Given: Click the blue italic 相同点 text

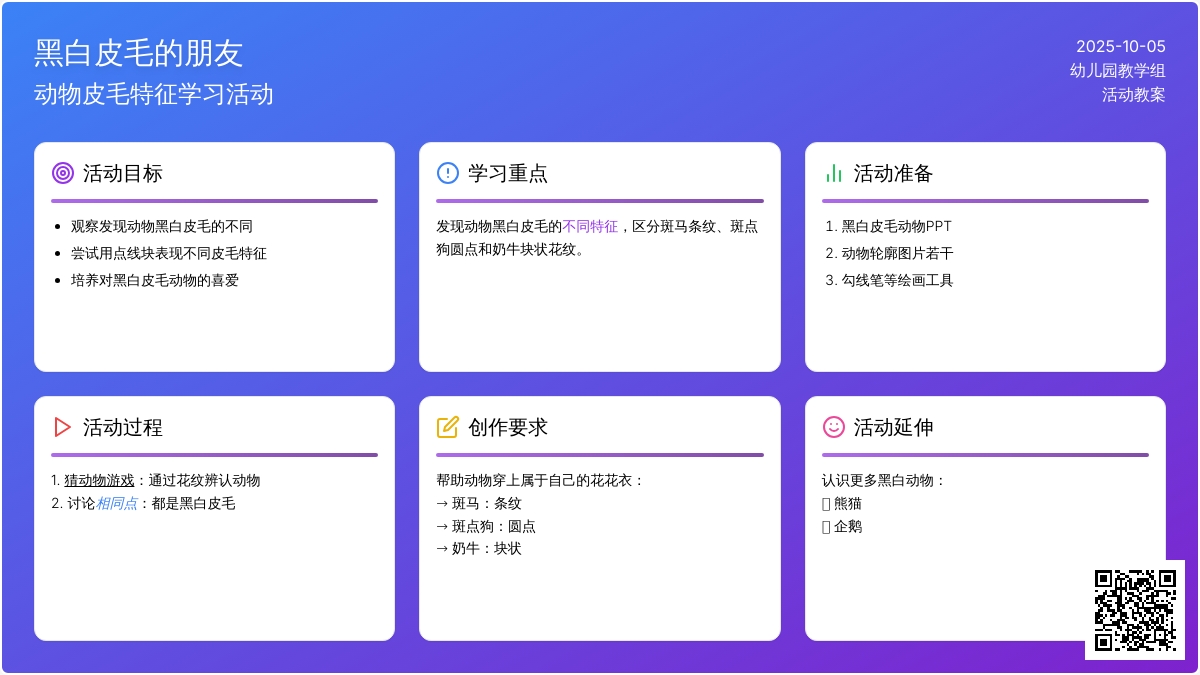Looking at the screenshot, I should point(116,504).
